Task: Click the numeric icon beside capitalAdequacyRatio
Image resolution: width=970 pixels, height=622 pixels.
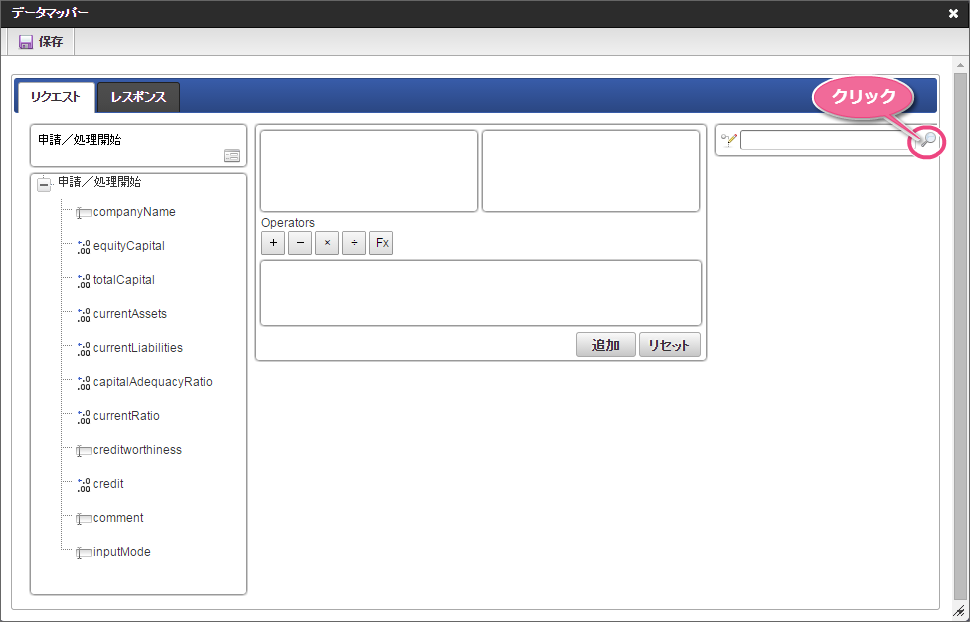Action: click(84, 383)
